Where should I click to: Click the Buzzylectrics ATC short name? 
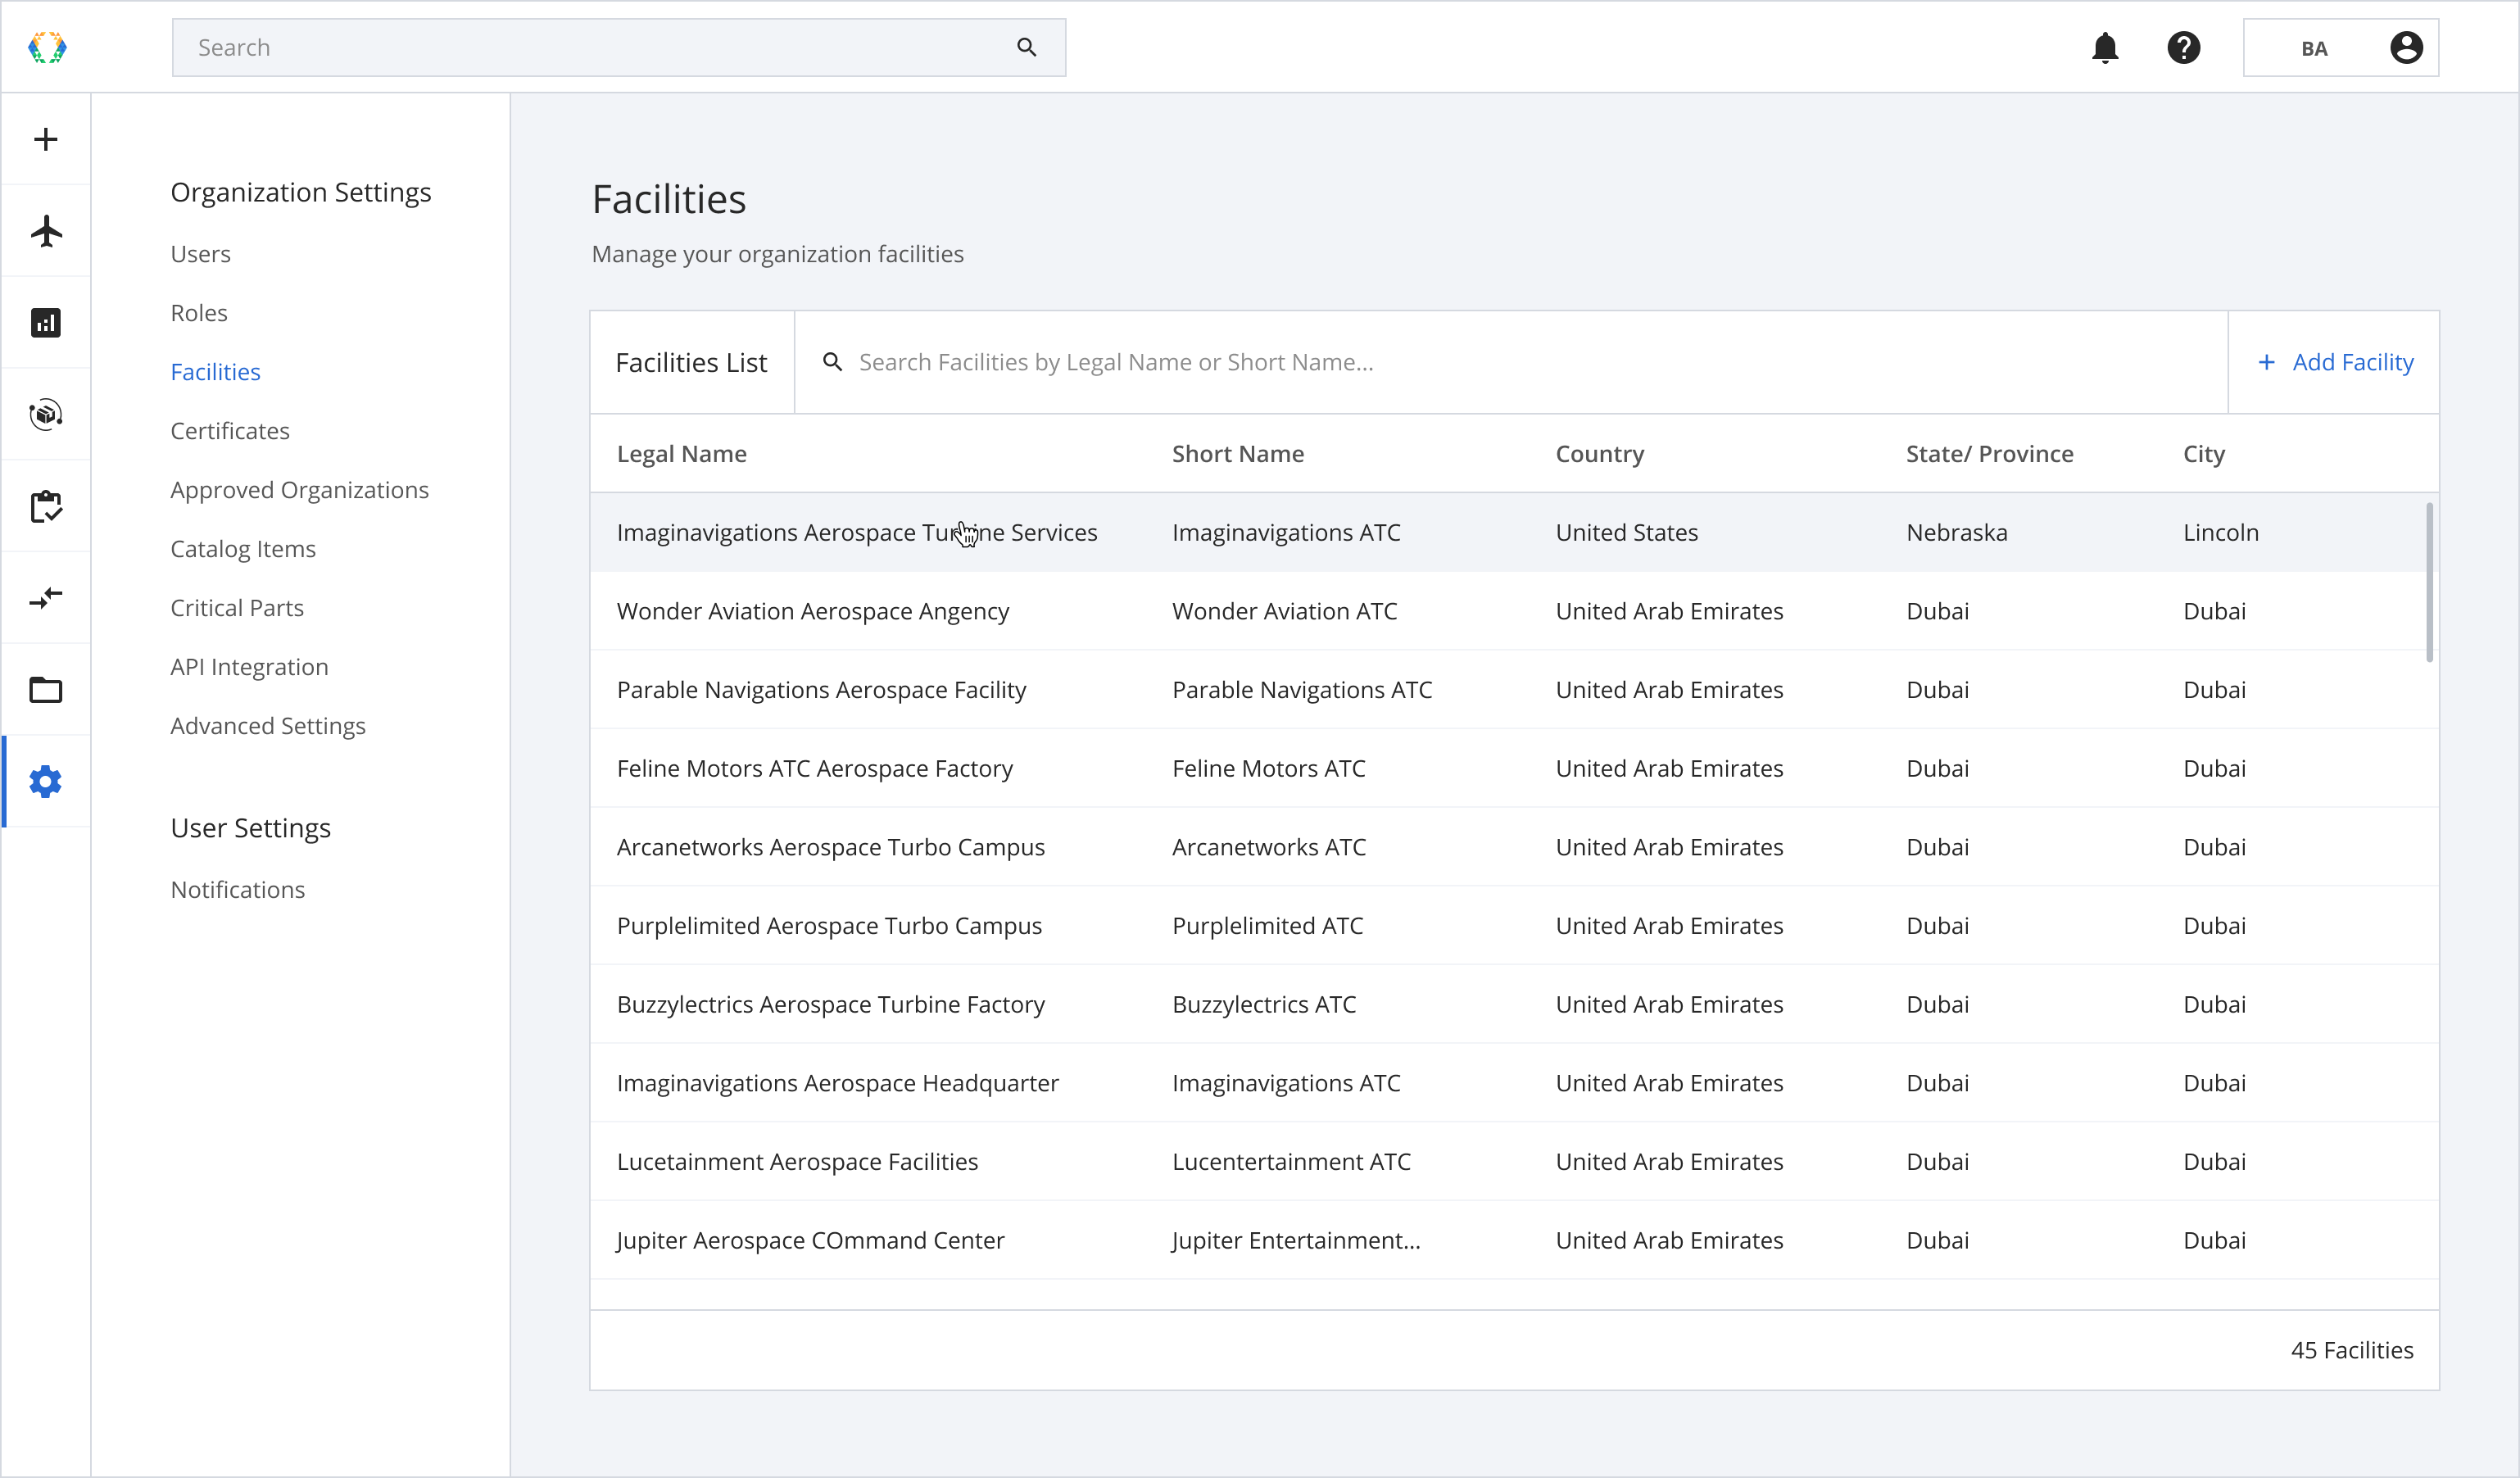(x=1264, y=1004)
